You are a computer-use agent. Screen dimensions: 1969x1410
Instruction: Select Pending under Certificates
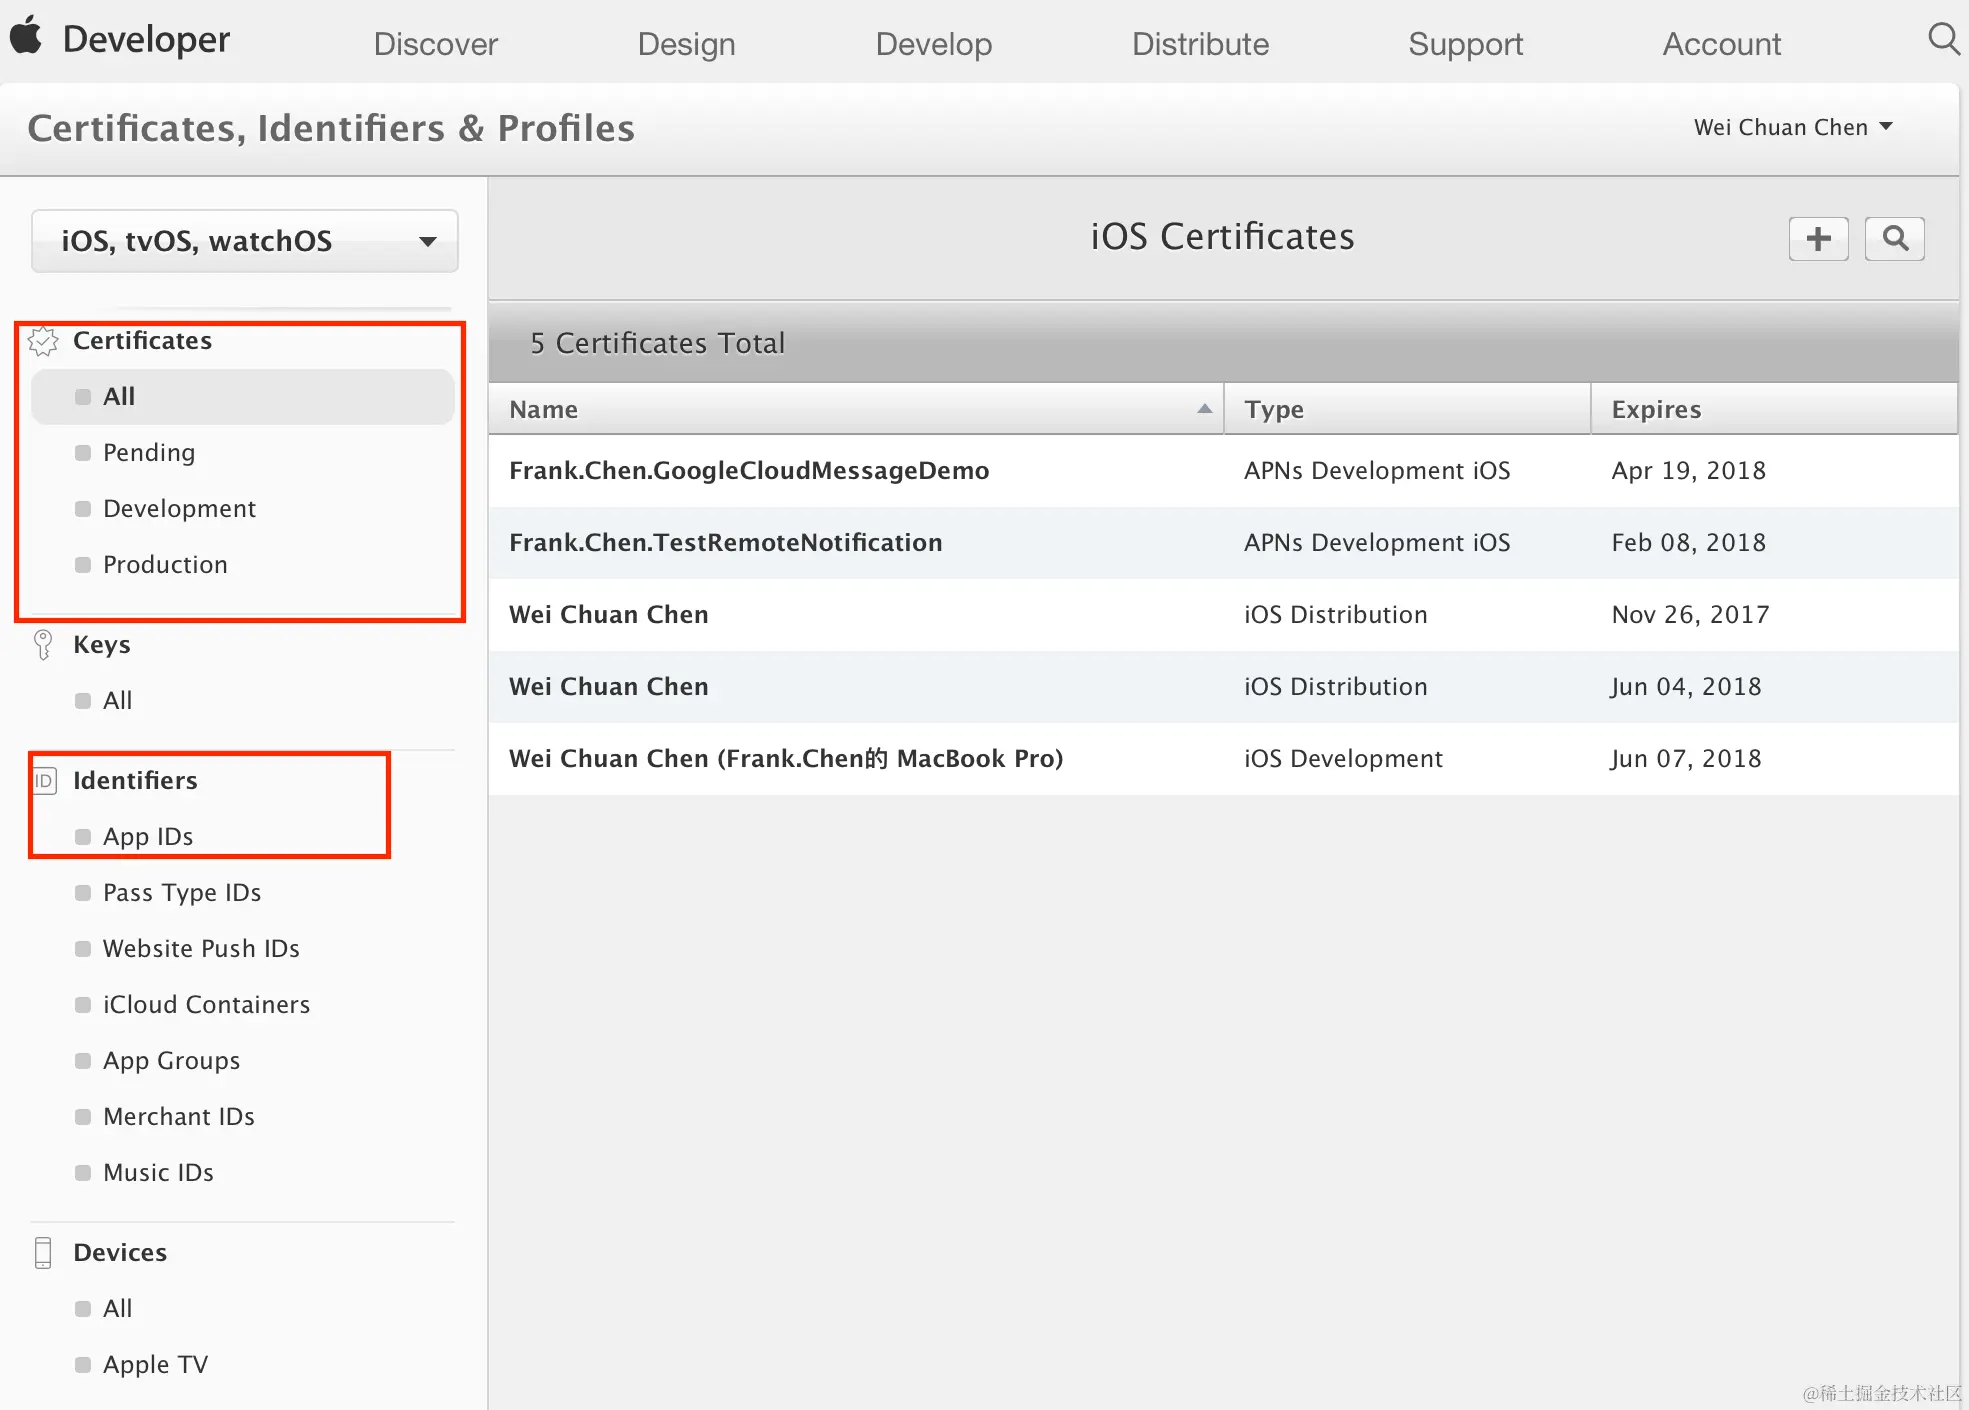[x=149, y=453]
